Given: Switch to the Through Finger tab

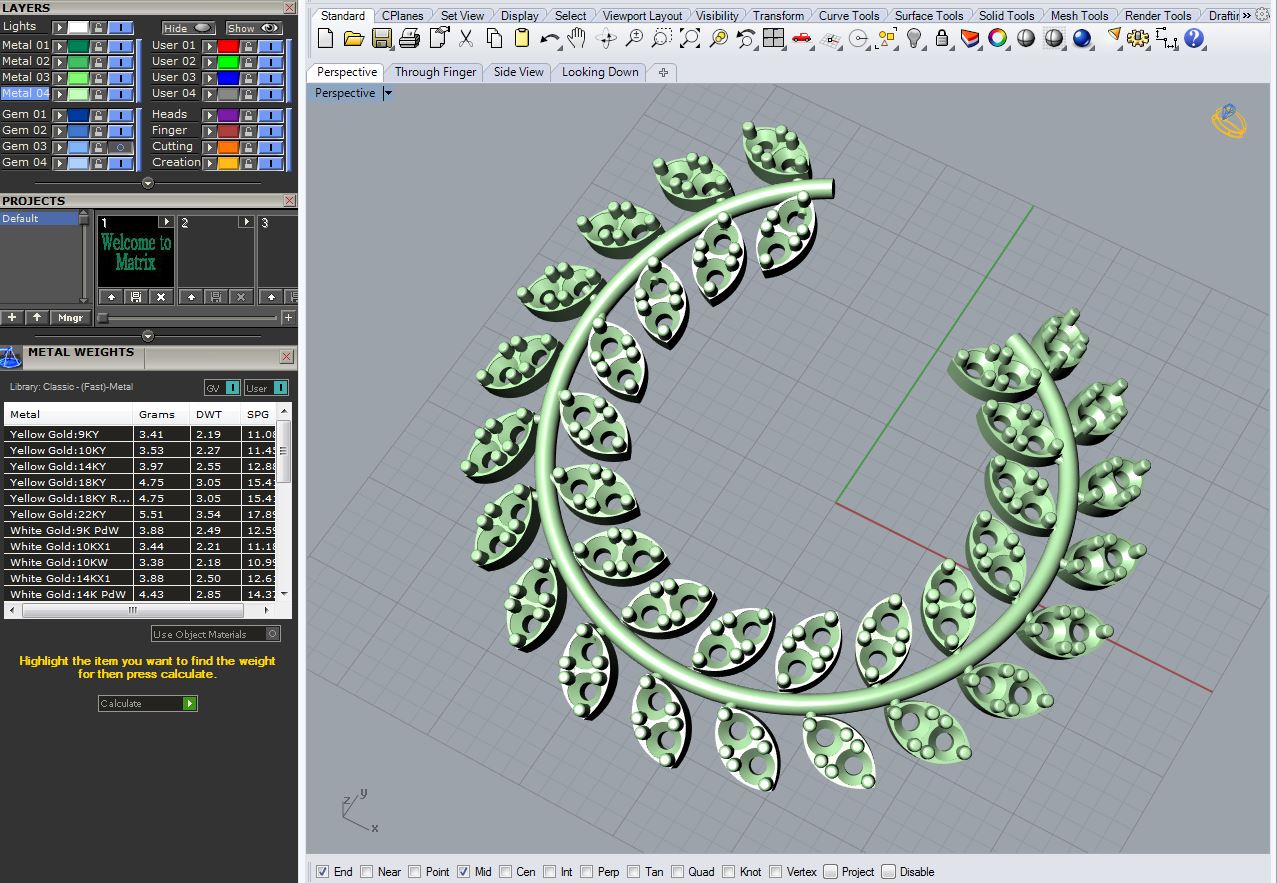Looking at the screenshot, I should tap(435, 72).
